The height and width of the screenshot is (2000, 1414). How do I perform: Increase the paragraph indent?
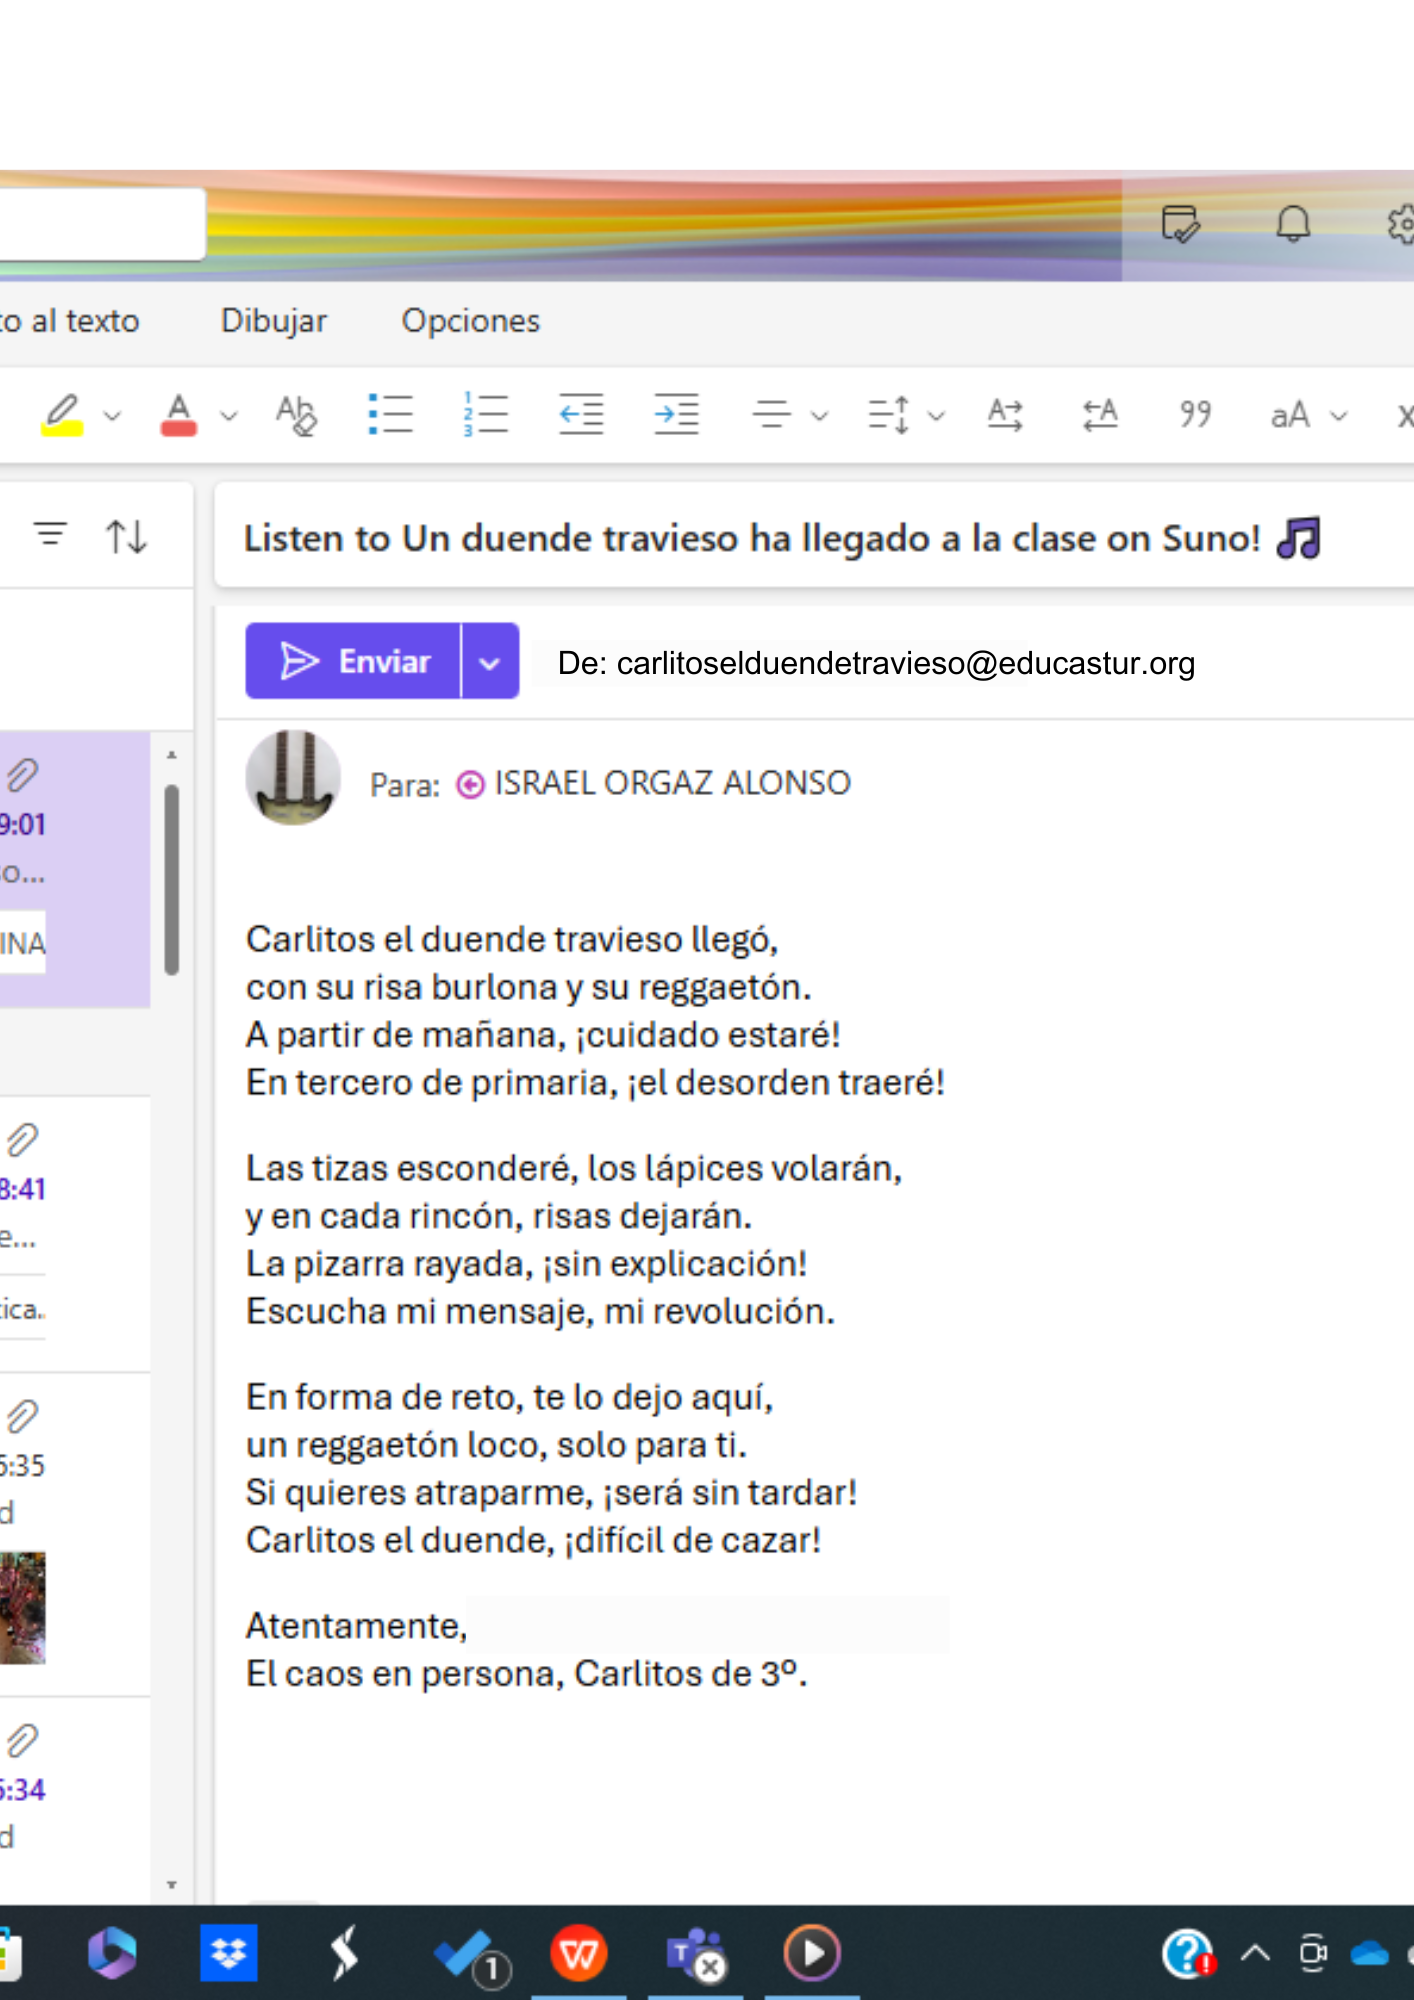click(676, 414)
